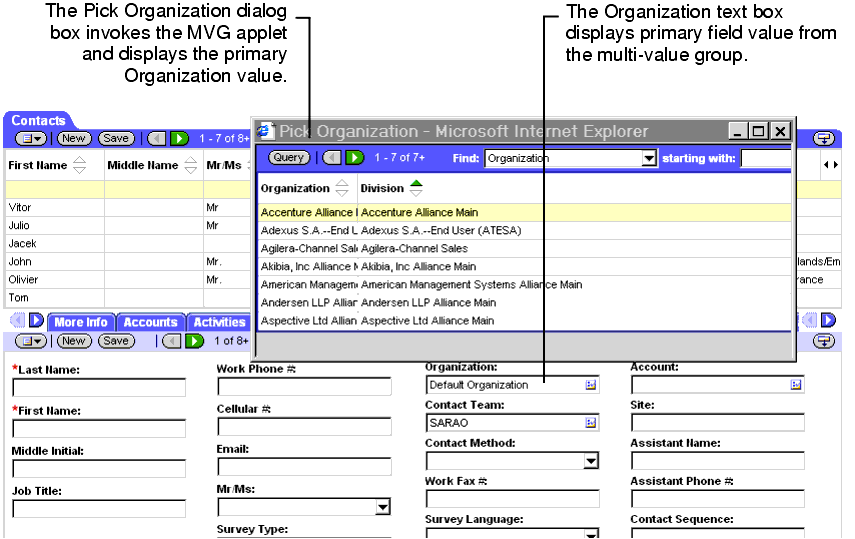Sort the Organization column in dialog
This screenshot has height=539, width=855.
(342, 188)
